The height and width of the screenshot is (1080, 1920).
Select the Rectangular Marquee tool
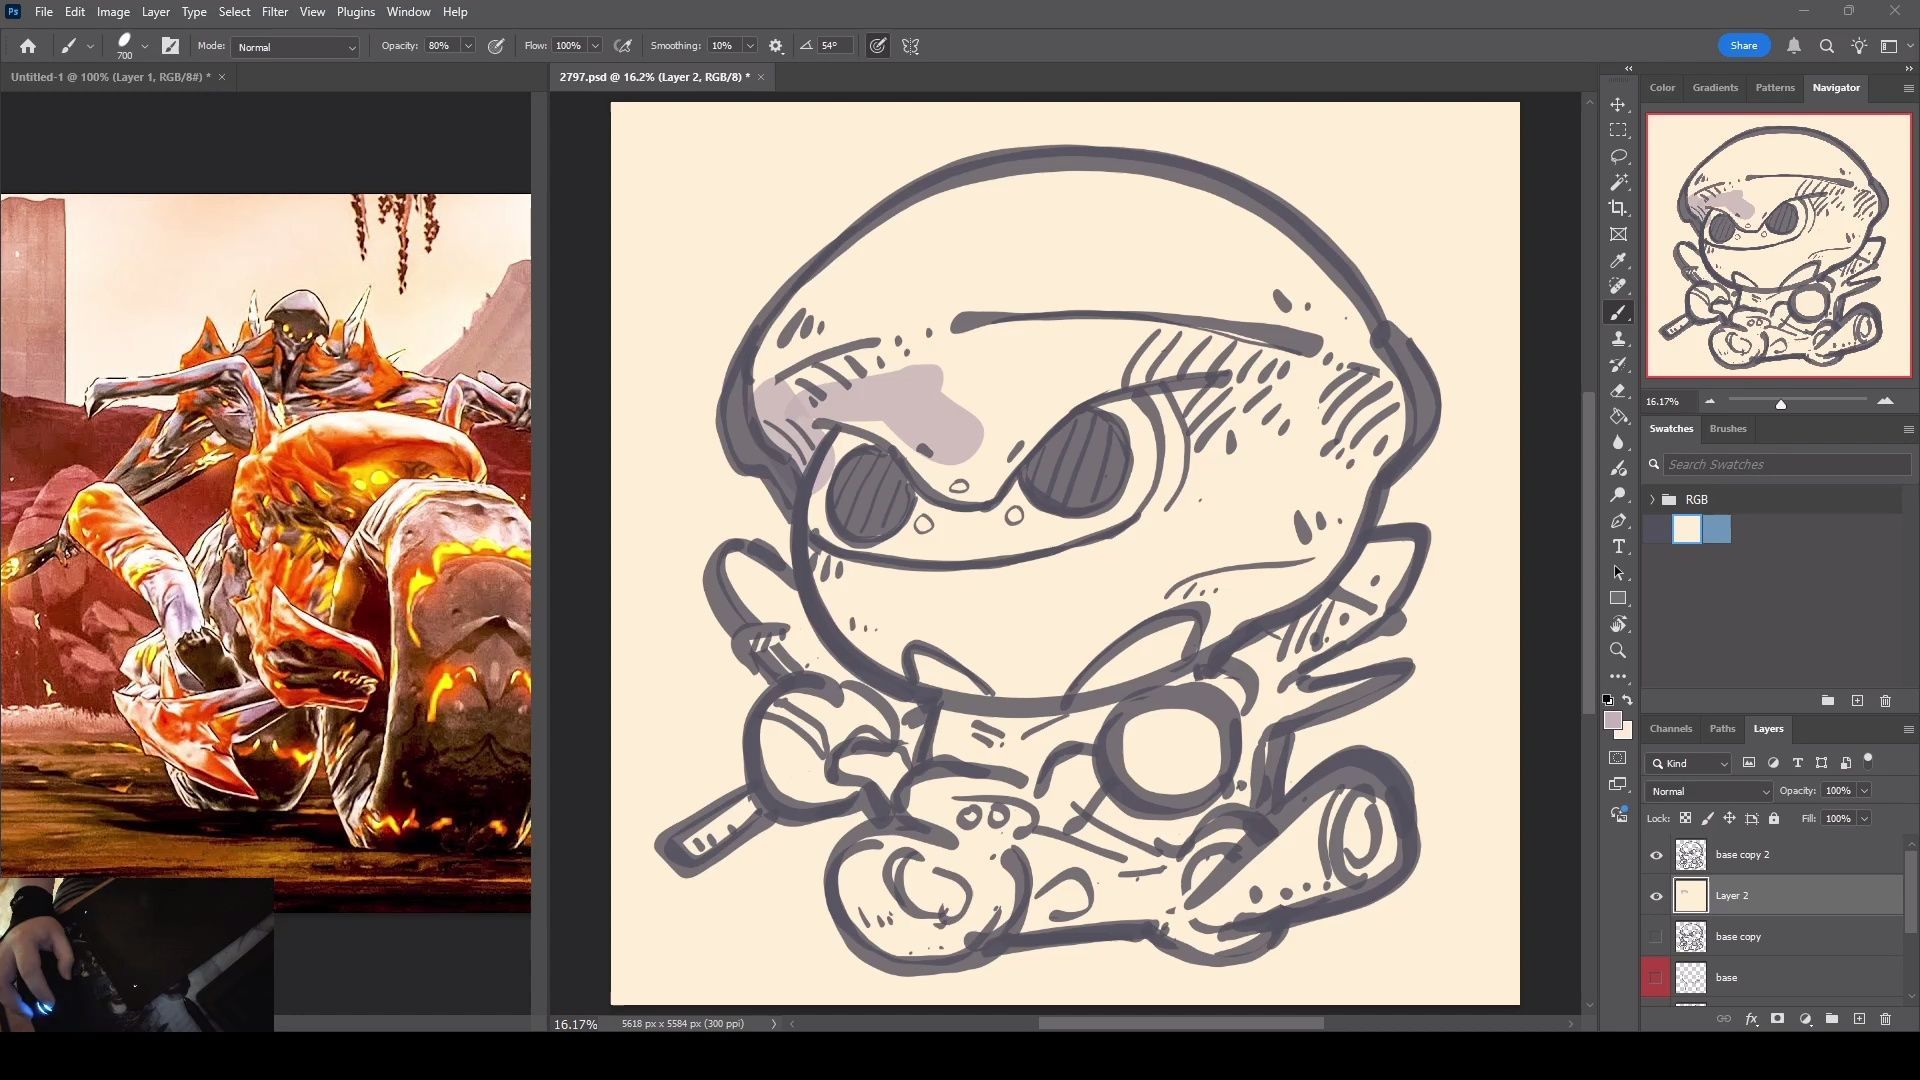click(1618, 131)
